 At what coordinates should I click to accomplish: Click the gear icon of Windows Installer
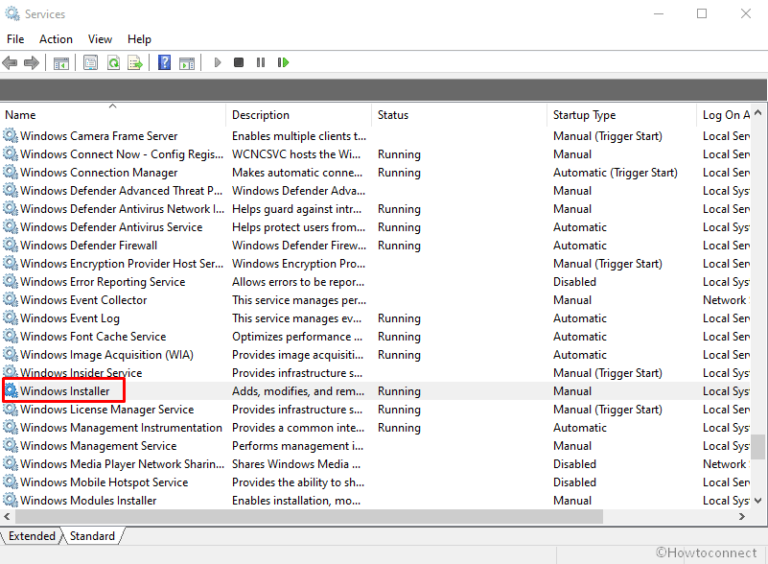pyautogui.click(x=11, y=391)
